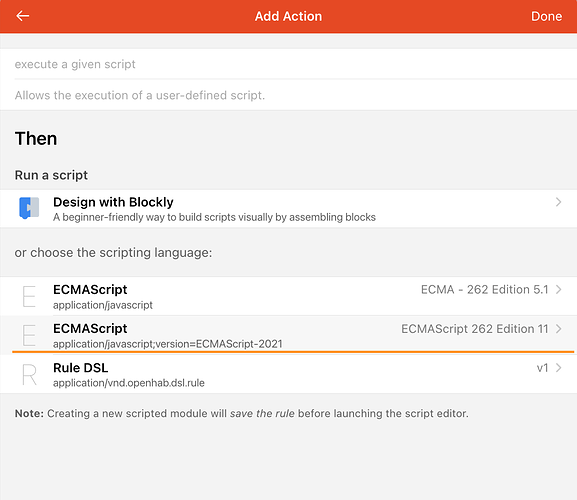Click the E icon for ECMAScript-2021
The width and height of the screenshot is (577, 500).
29,336
